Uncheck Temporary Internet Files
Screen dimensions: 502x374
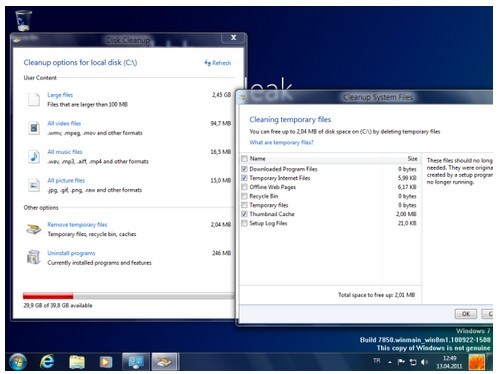click(x=244, y=178)
